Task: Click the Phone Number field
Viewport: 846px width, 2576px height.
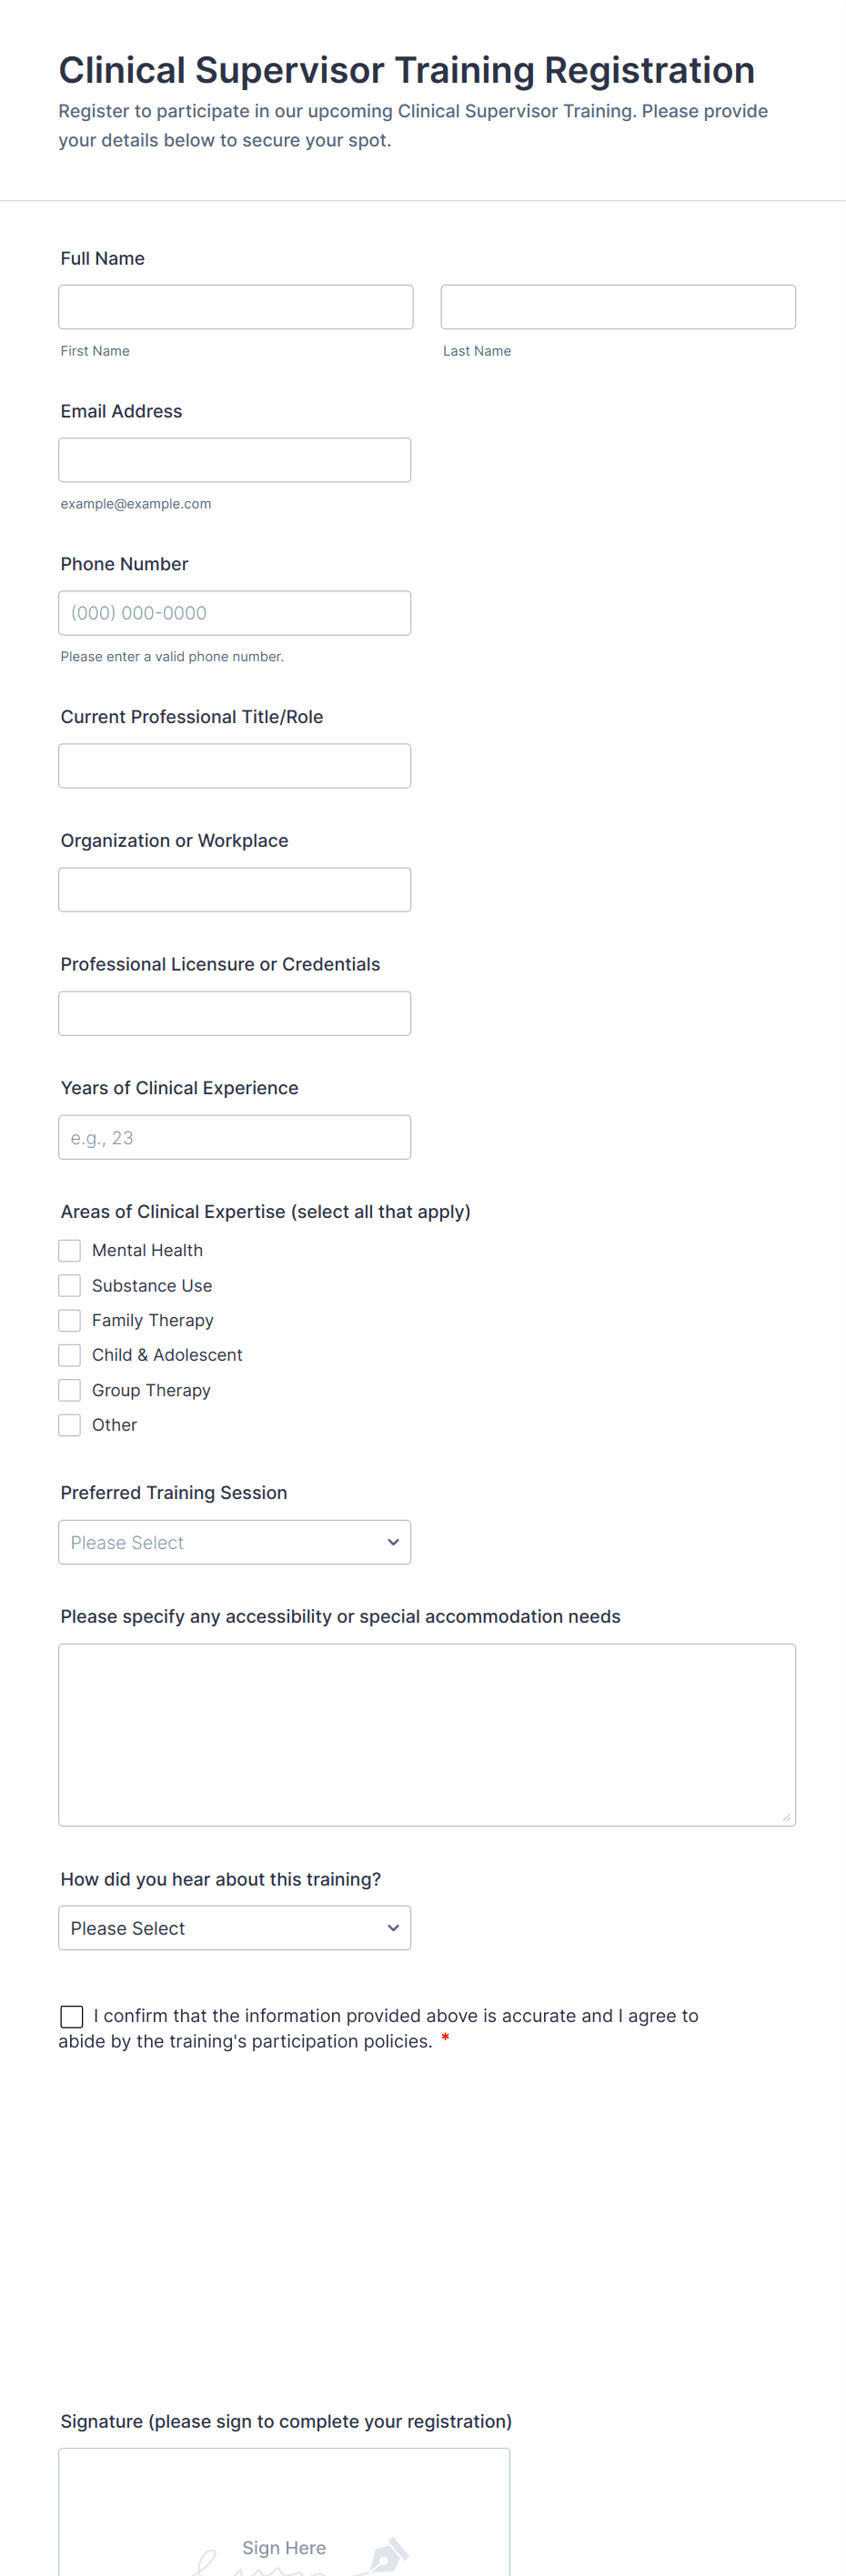Action: tap(234, 613)
